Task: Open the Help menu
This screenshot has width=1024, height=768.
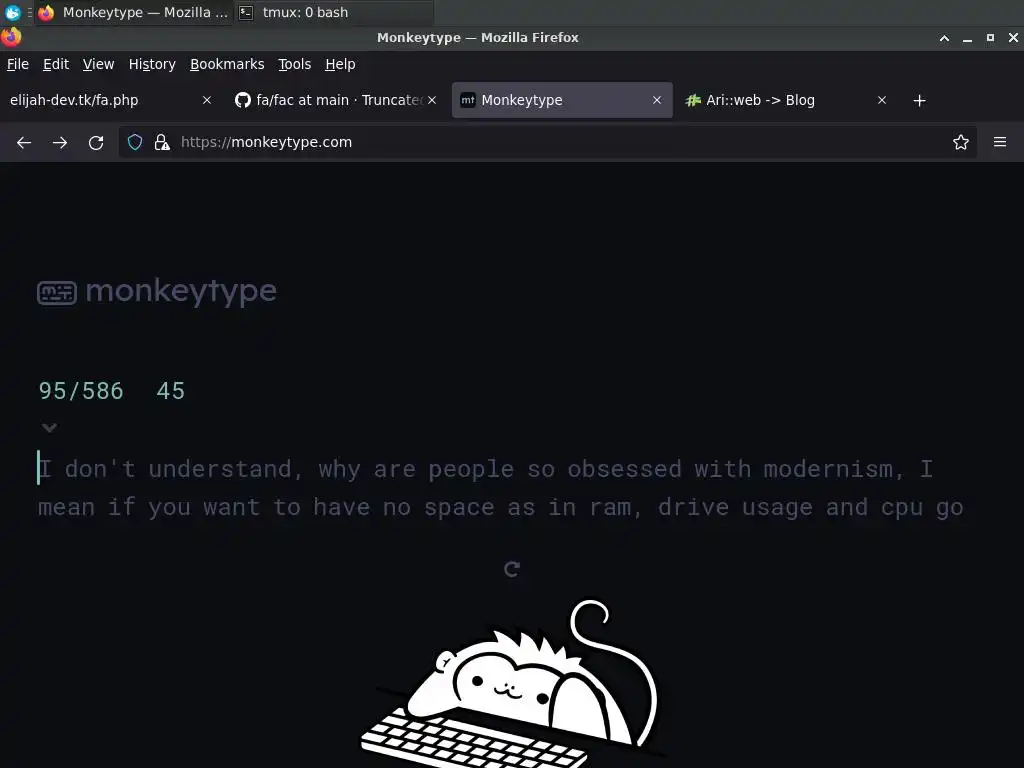Action: tap(340, 64)
